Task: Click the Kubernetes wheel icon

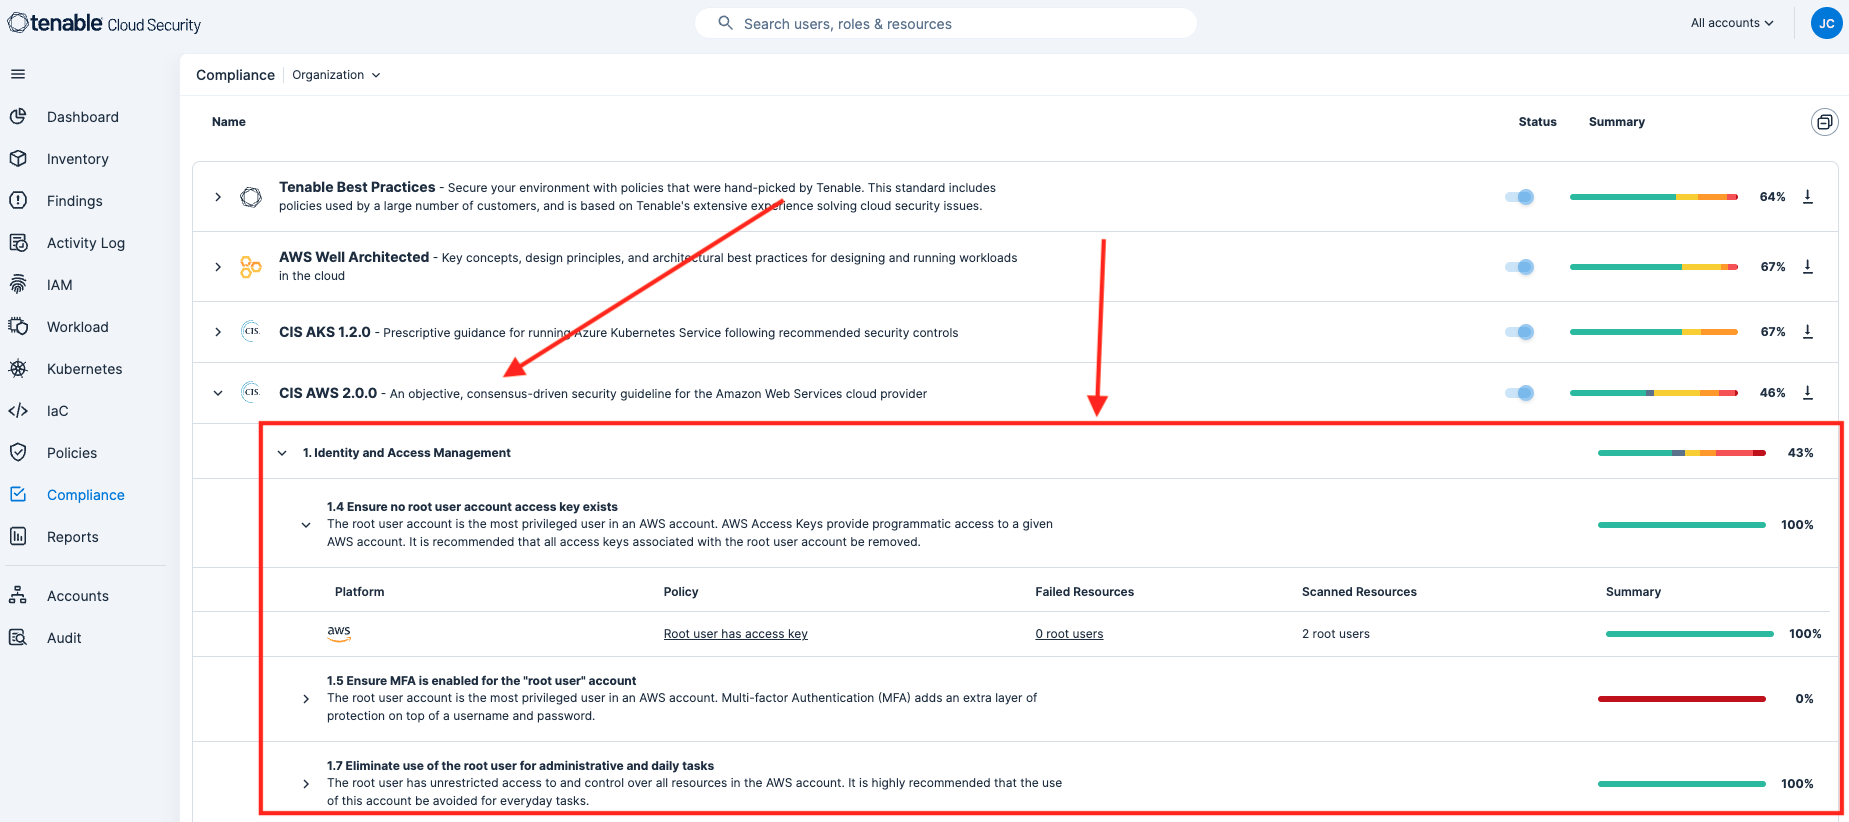Action: pos(18,369)
